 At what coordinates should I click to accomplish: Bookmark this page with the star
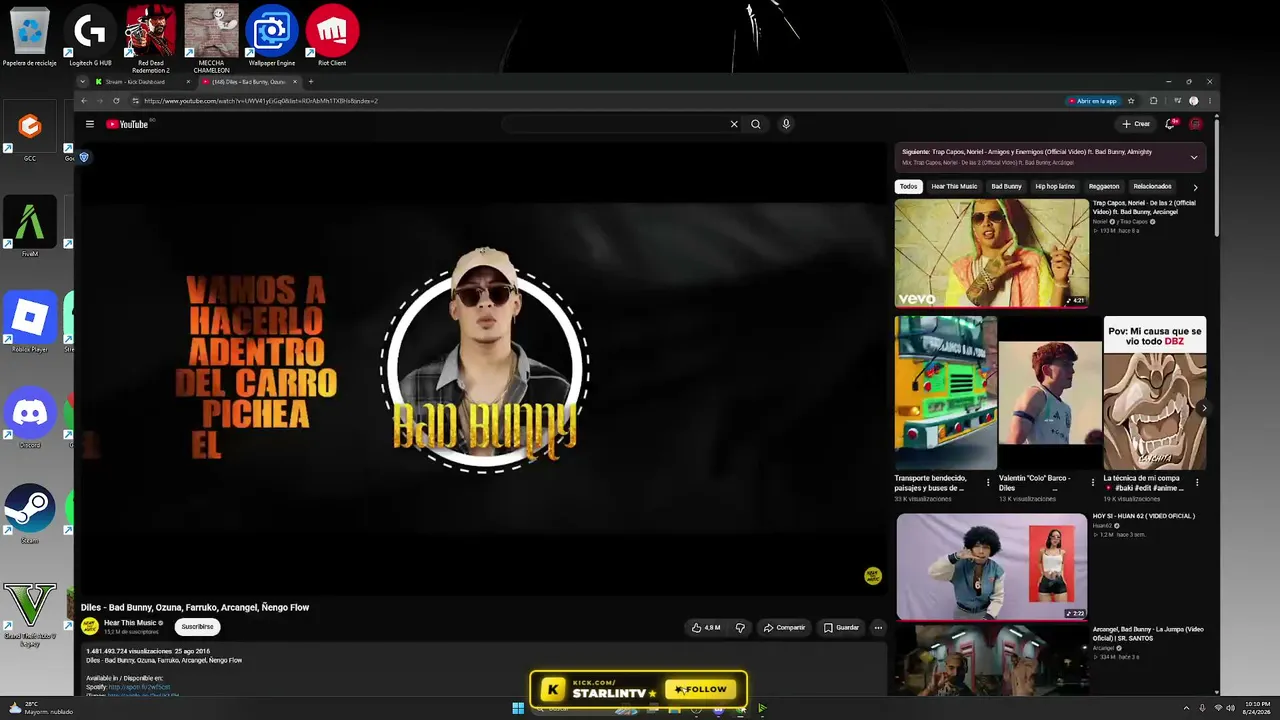click(x=1131, y=101)
